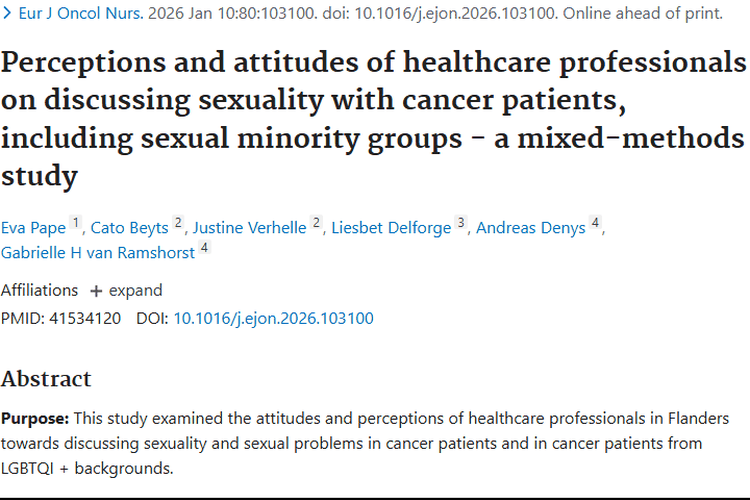Click the chevron before Eur J Oncol Nurs
The width and height of the screenshot is (750, 500).
pos(7,14)
